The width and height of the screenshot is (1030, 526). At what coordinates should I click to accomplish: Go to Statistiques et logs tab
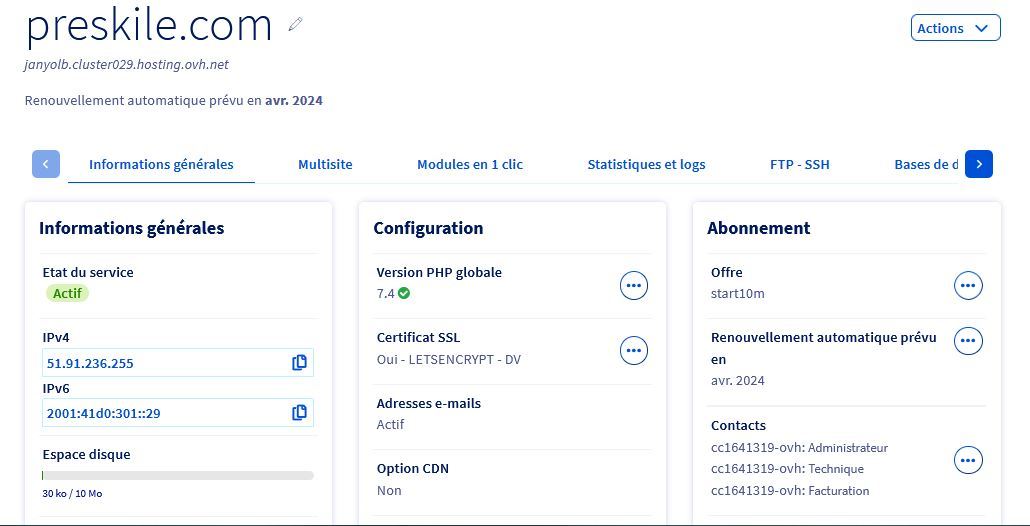coord(646,164)
